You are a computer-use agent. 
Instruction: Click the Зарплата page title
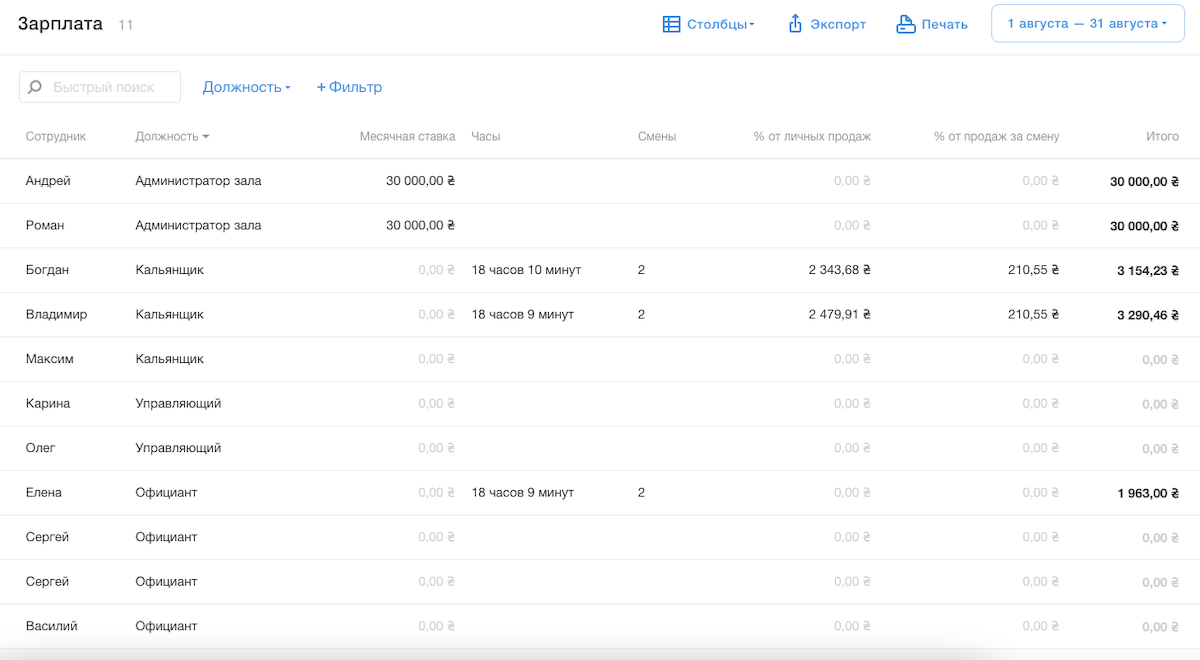(x=60, y=24)
